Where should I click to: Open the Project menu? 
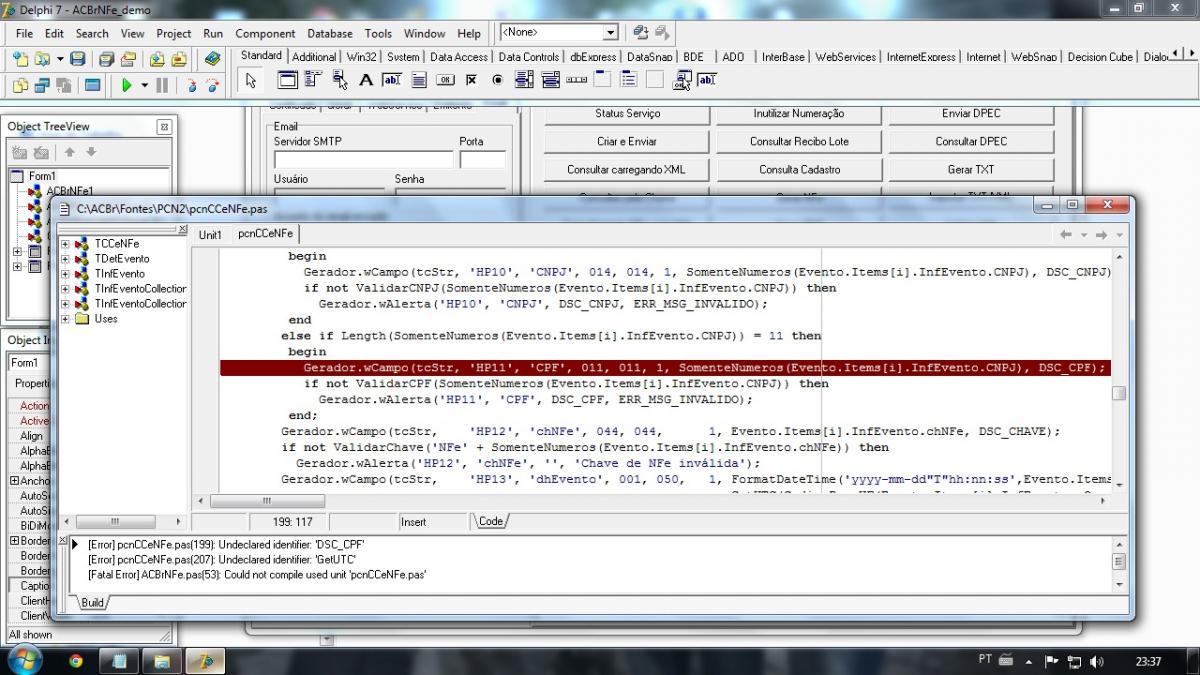[173, 33]
